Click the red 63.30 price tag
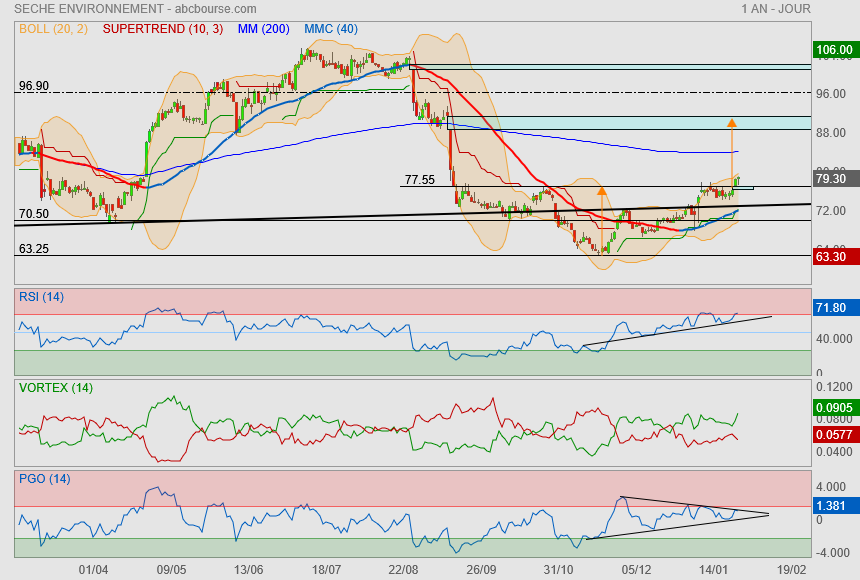The height and width of the screenshot is (580, 860). (x=833, y=257)
